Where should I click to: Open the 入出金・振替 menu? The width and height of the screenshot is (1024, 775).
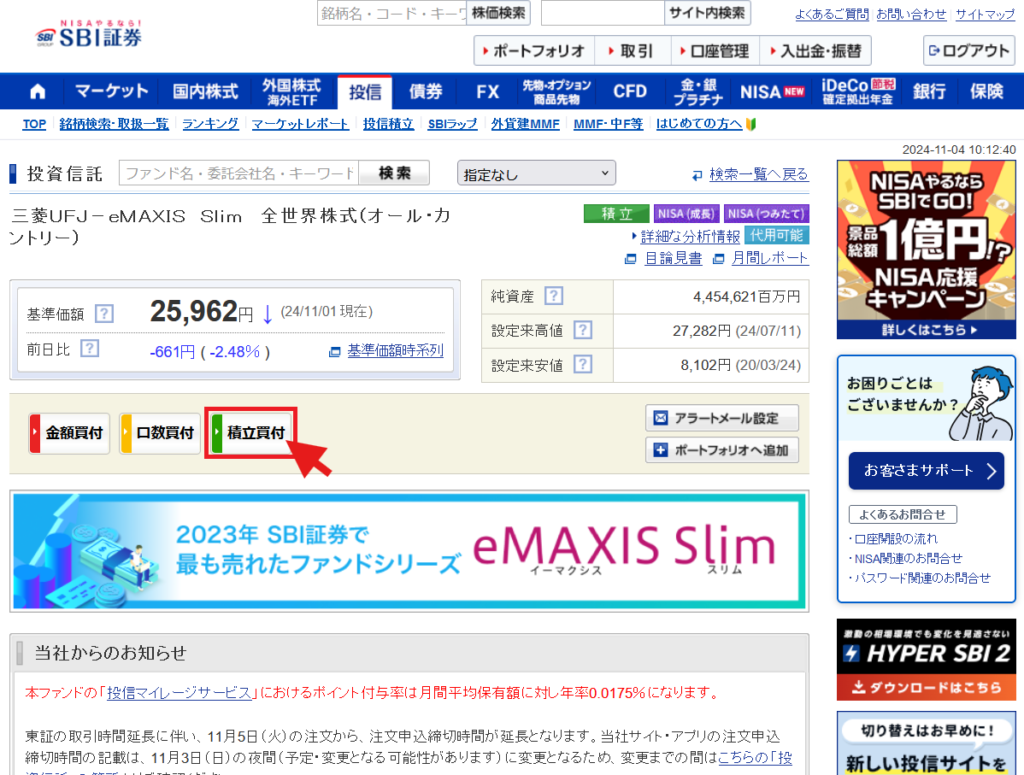click(816, 51)
